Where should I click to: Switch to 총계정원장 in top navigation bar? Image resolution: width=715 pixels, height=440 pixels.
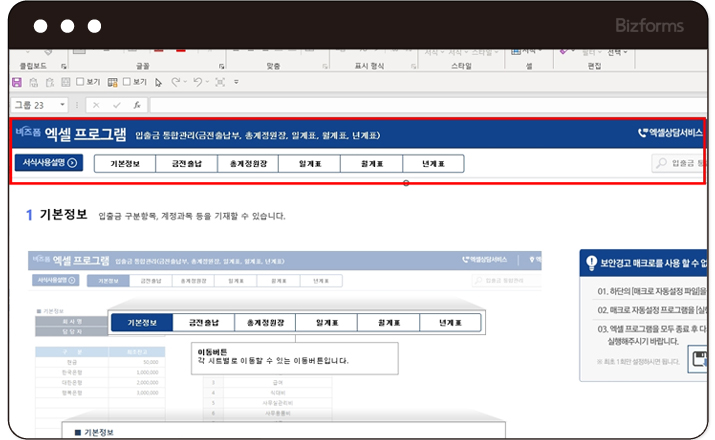(x=249, y=163)
